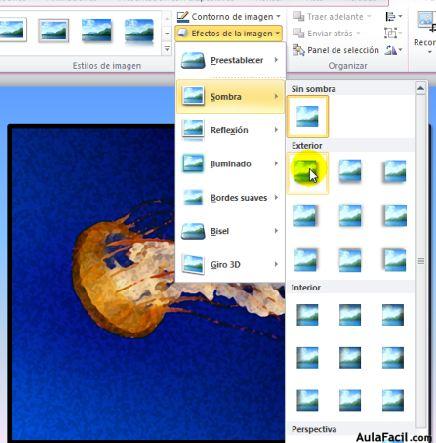This screenshot has height=443, width=436.
Task: Select the fourth picture style with reflection
Action: click(139, 32)
